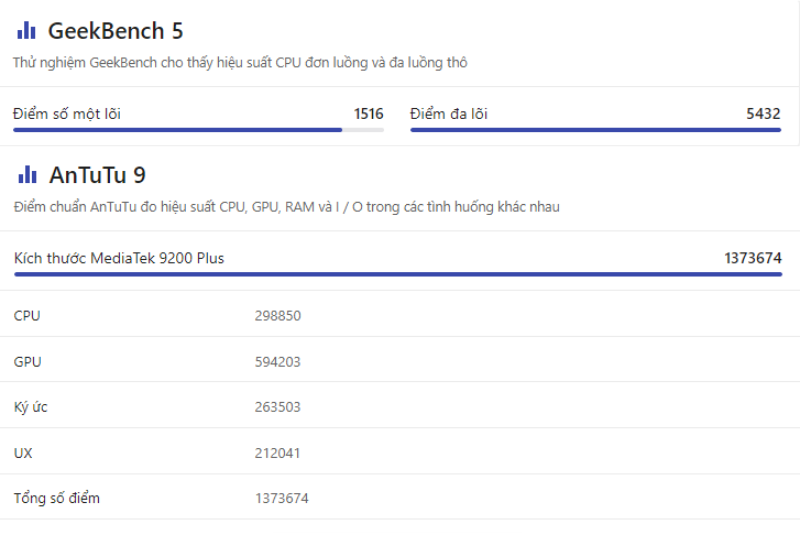This screenshot has height=533, width=800.
Task: Click the MediaTek 9200 Plus AnTuTu progress bar
Action: (x=398, y=274)
